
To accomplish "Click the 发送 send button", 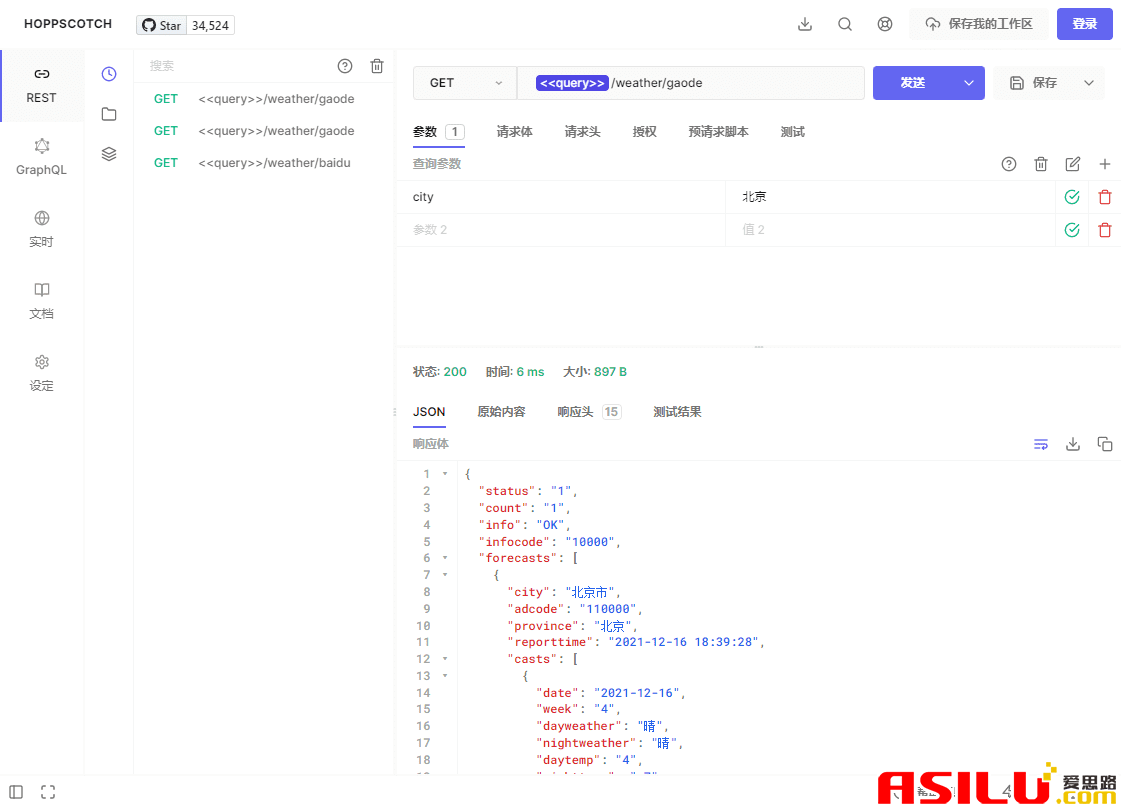I will tap(913, 83).
